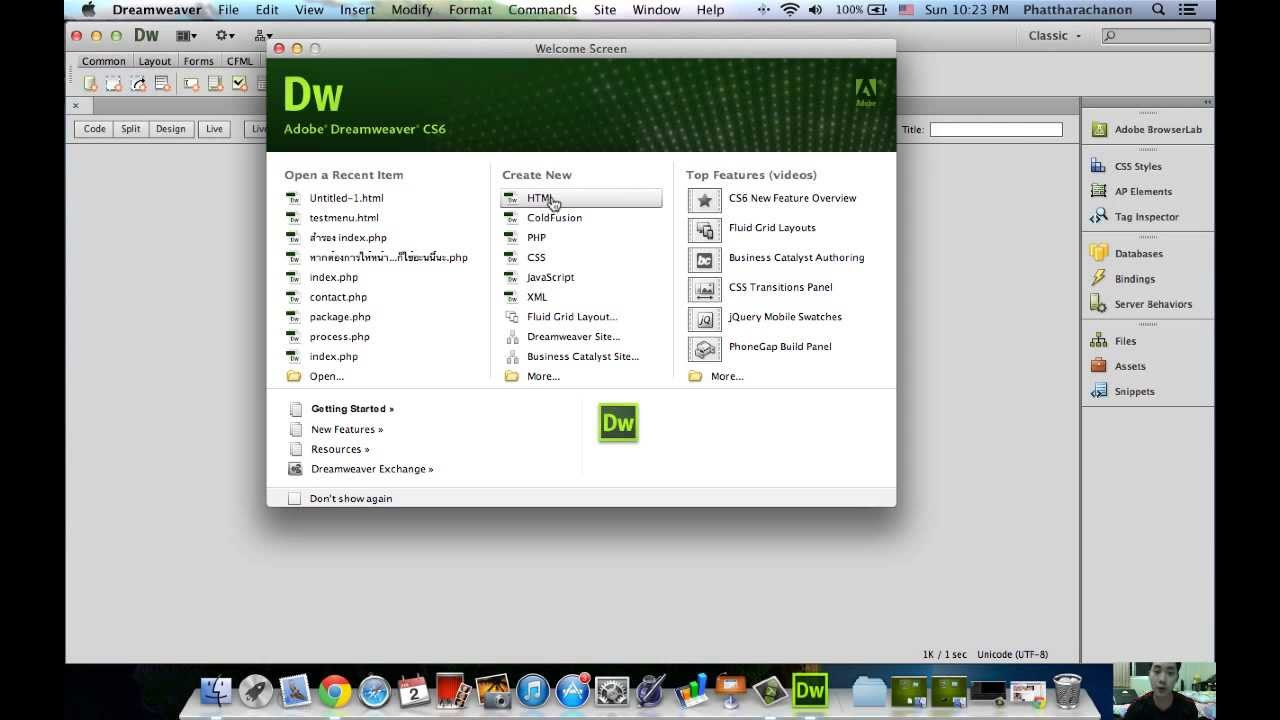Viewport: 1280px width, 720px height.
Task: Toggle Live view button
Action: tap(215, 129)
